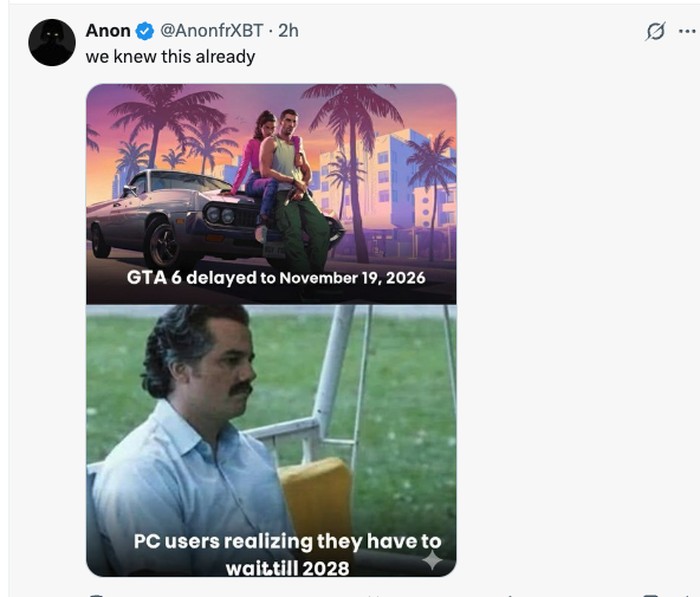The height and width of the screenshot is (597, 700).
Task: Click the Grok explain-post icon
Action: (x=655, y=32)
